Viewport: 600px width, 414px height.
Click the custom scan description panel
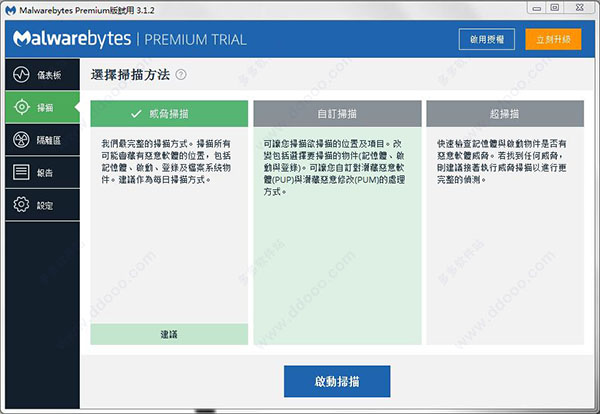click(338, 236)
